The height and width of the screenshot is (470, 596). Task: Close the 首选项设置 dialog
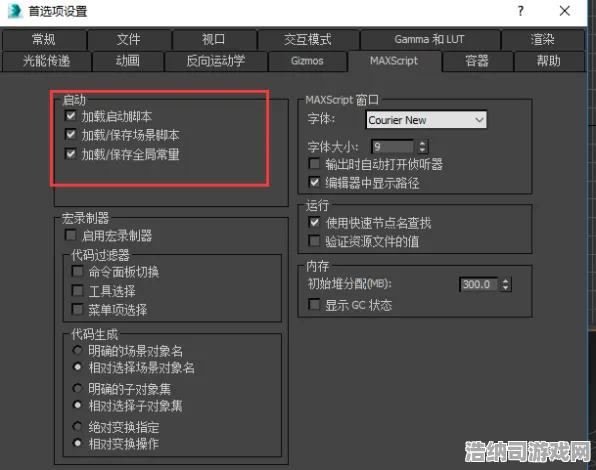[x=565, y=11]
